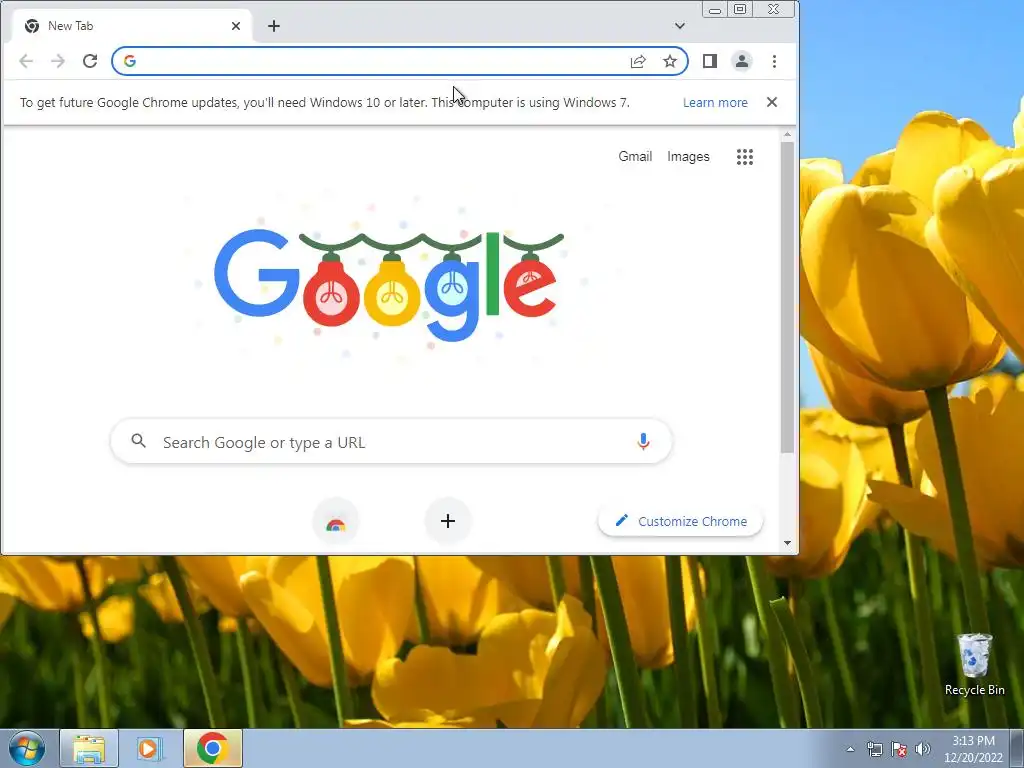The image size is (1024, 768).
Task: Open a new tab with the plus button
Action: [x=274, y=26]
